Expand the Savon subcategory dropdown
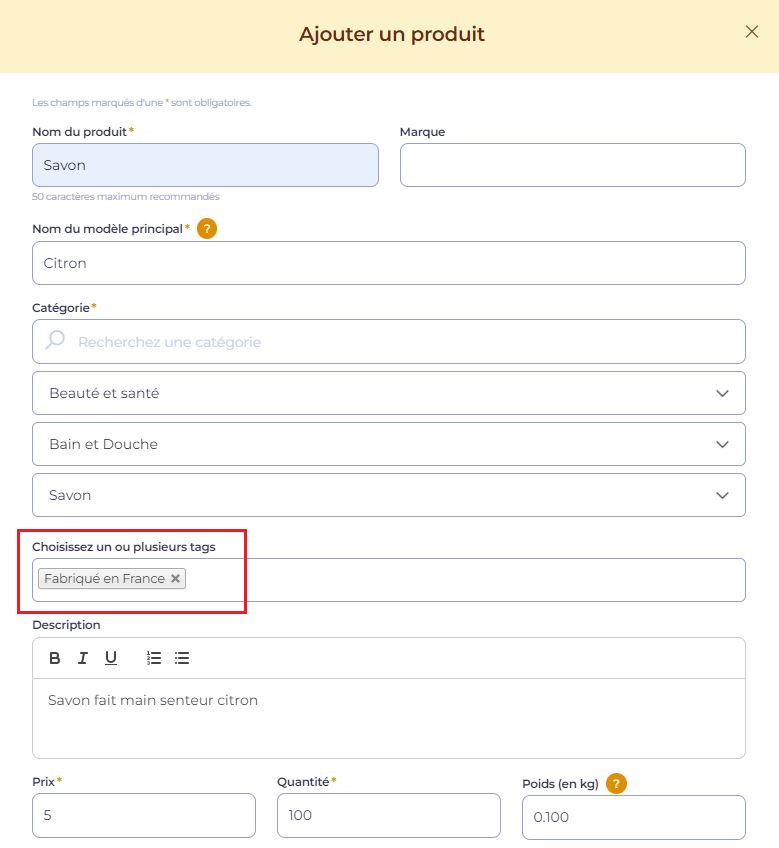 tap(389, 495)
